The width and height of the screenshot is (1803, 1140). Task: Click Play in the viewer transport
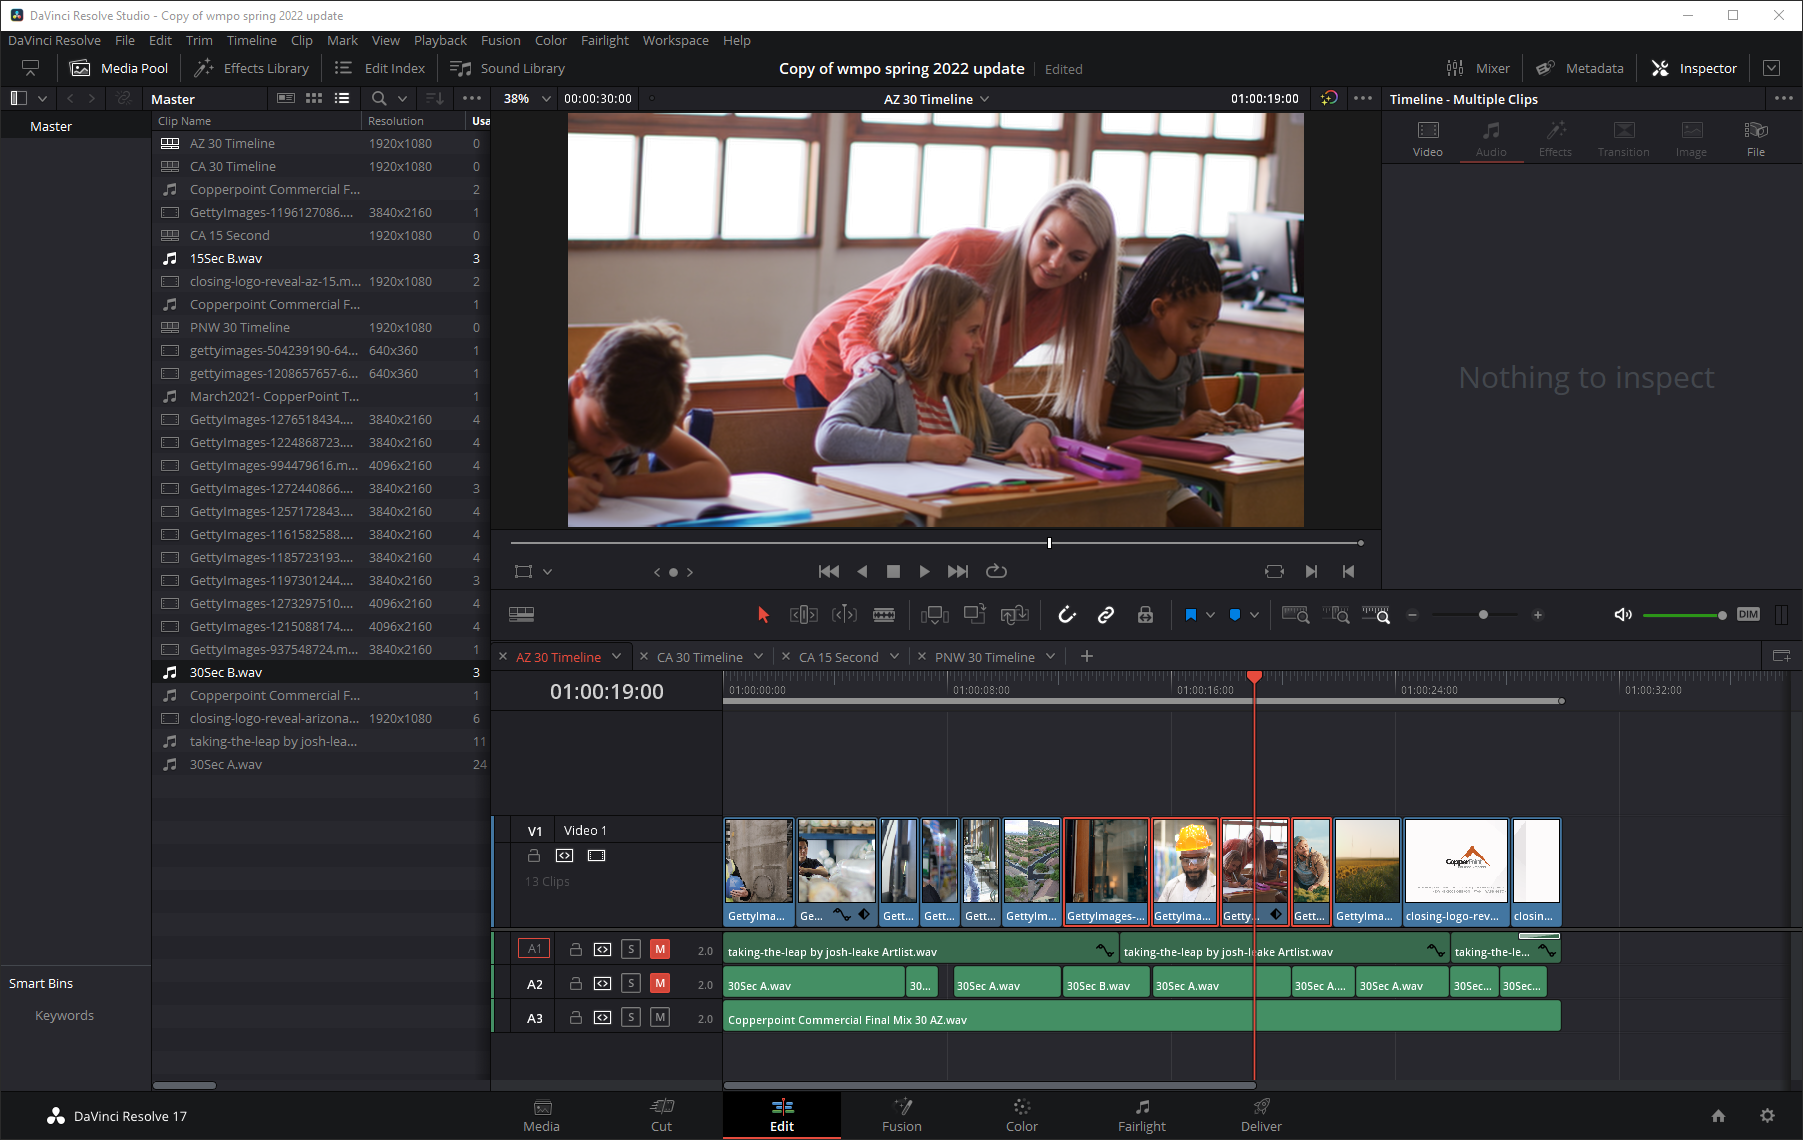point(924,571)
